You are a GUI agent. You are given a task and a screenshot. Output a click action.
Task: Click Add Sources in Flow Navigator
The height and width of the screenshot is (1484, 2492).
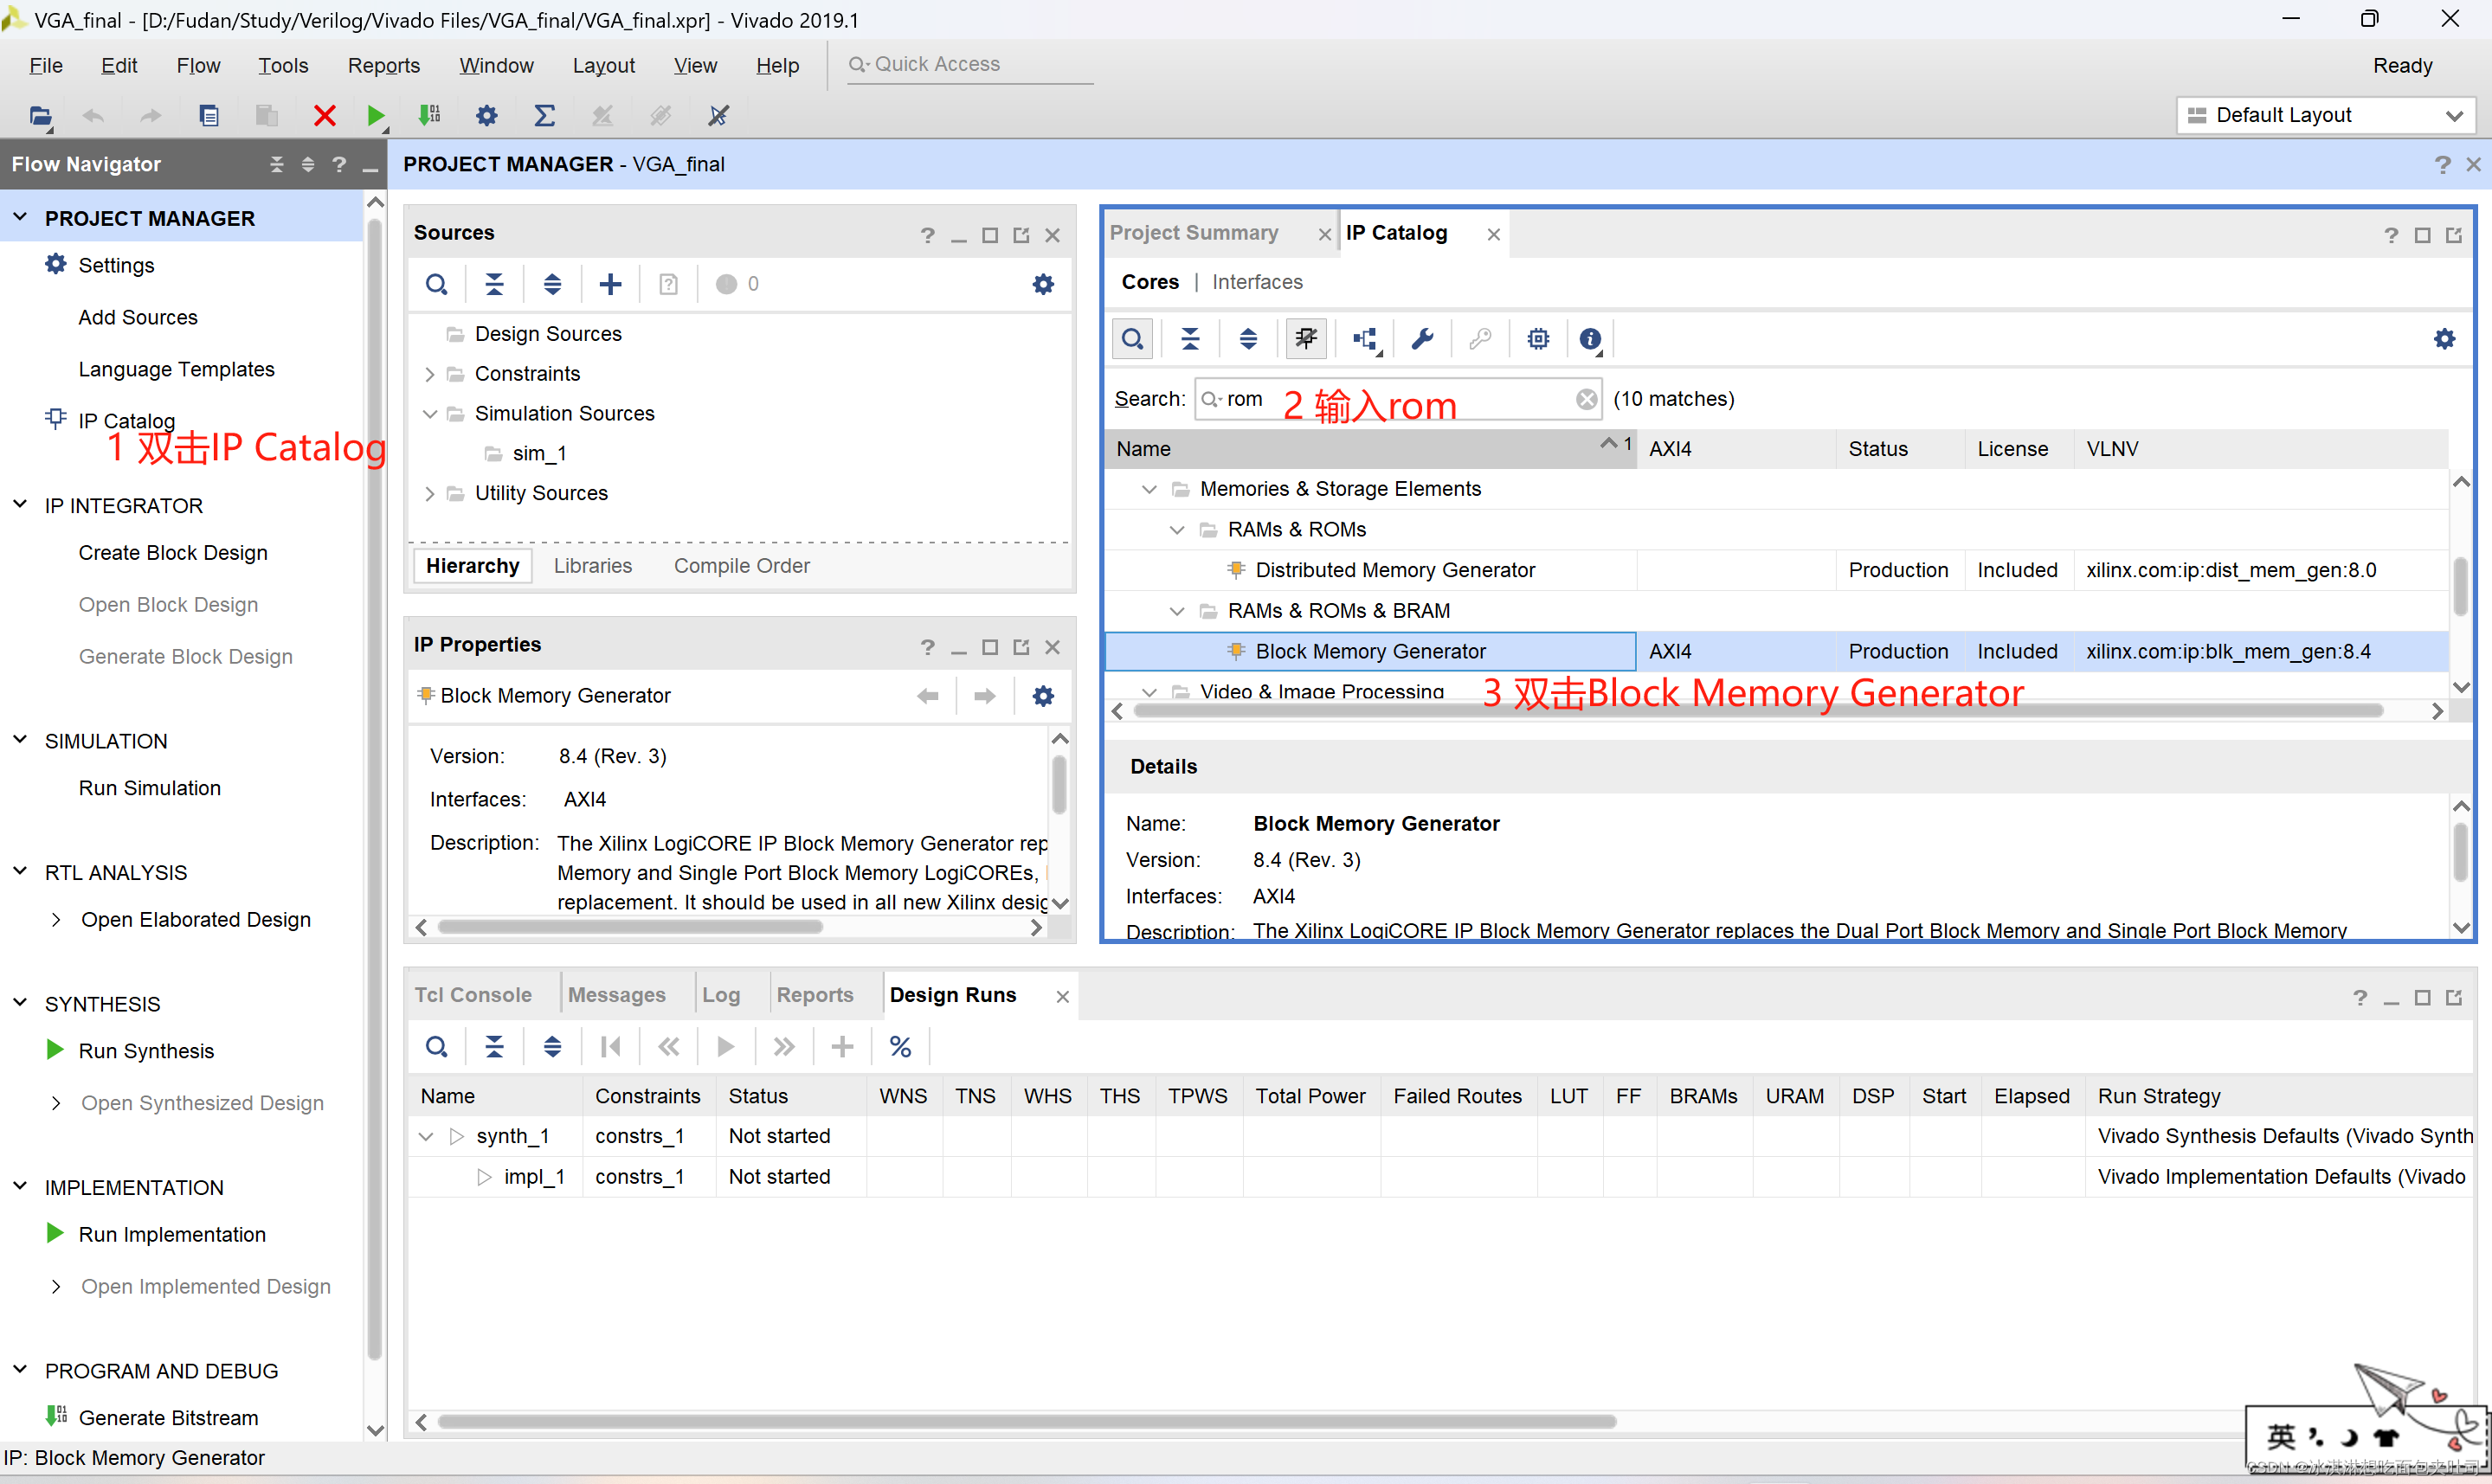coord(138,318)
